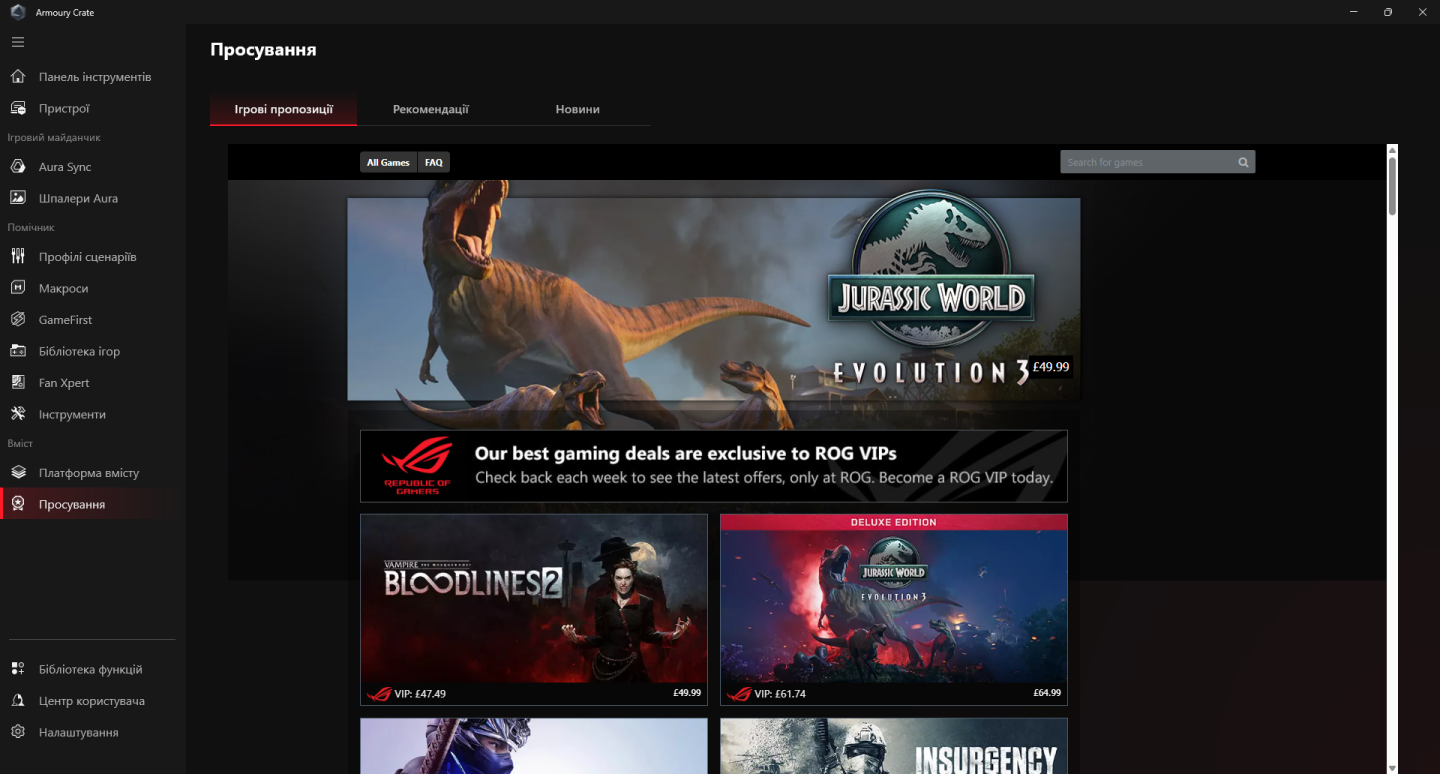1440x774 pixels.
Task: Click the page vertical scrollbar thumb
Action: pos(1392,186)
